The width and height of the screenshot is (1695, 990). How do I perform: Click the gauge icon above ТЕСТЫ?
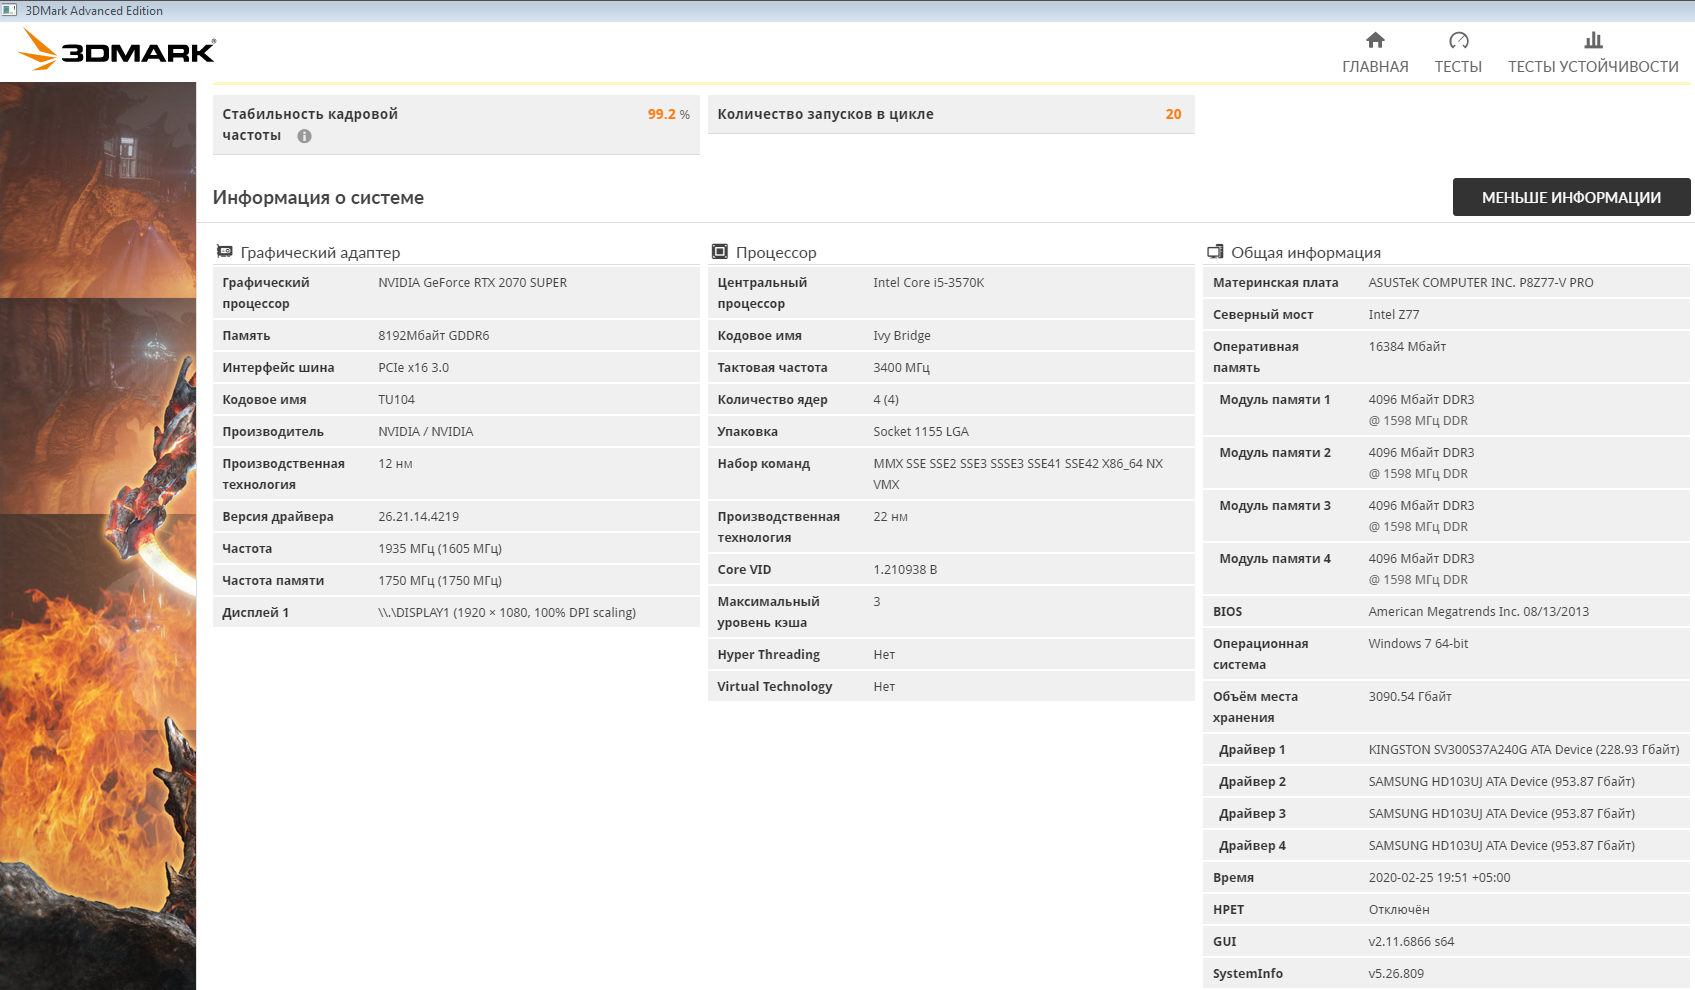pyautogui.click(x=1458, y=40)
